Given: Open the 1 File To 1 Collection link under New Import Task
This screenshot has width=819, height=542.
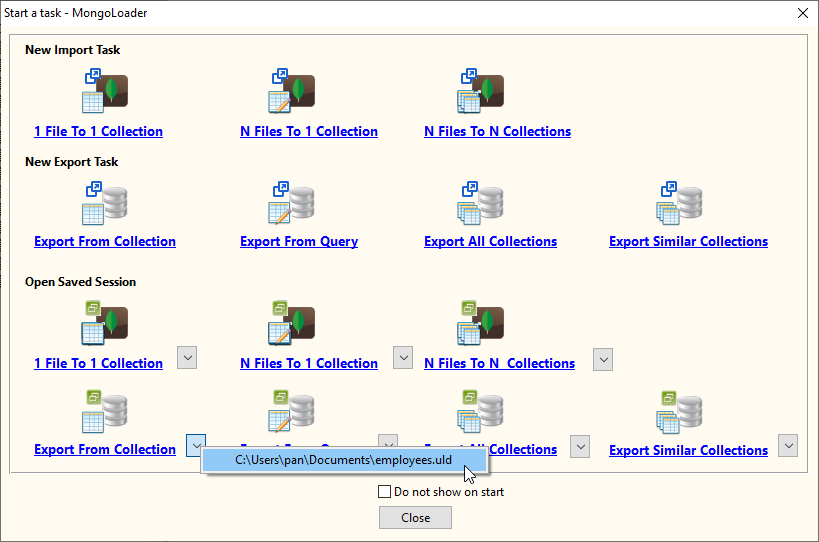Looking at the screenshot, I should coord(98,132).
